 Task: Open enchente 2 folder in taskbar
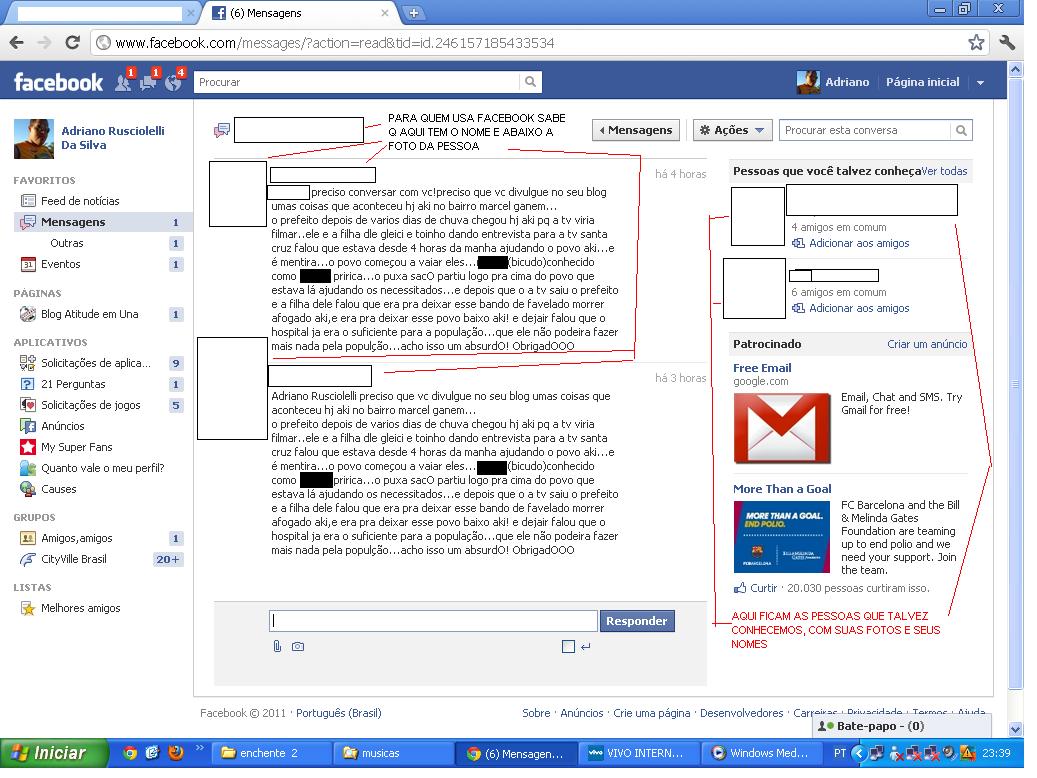[274, 753]
